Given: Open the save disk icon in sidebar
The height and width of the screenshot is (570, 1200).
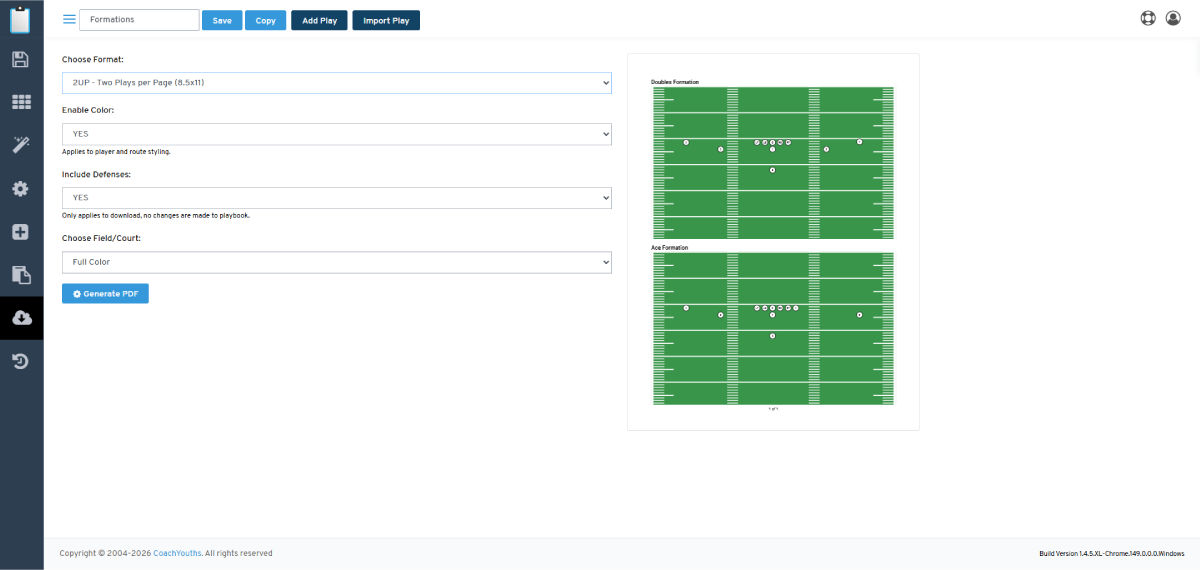Looking at the screenshot, I should 21,59.
